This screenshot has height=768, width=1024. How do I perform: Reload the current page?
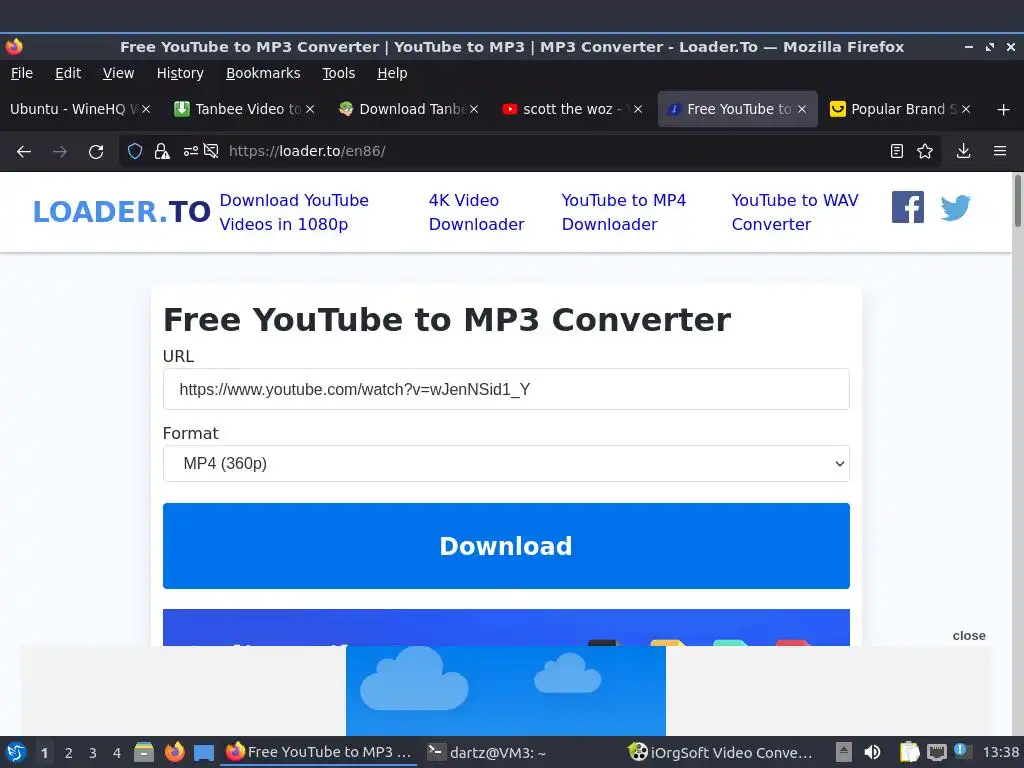coord(96,152)
